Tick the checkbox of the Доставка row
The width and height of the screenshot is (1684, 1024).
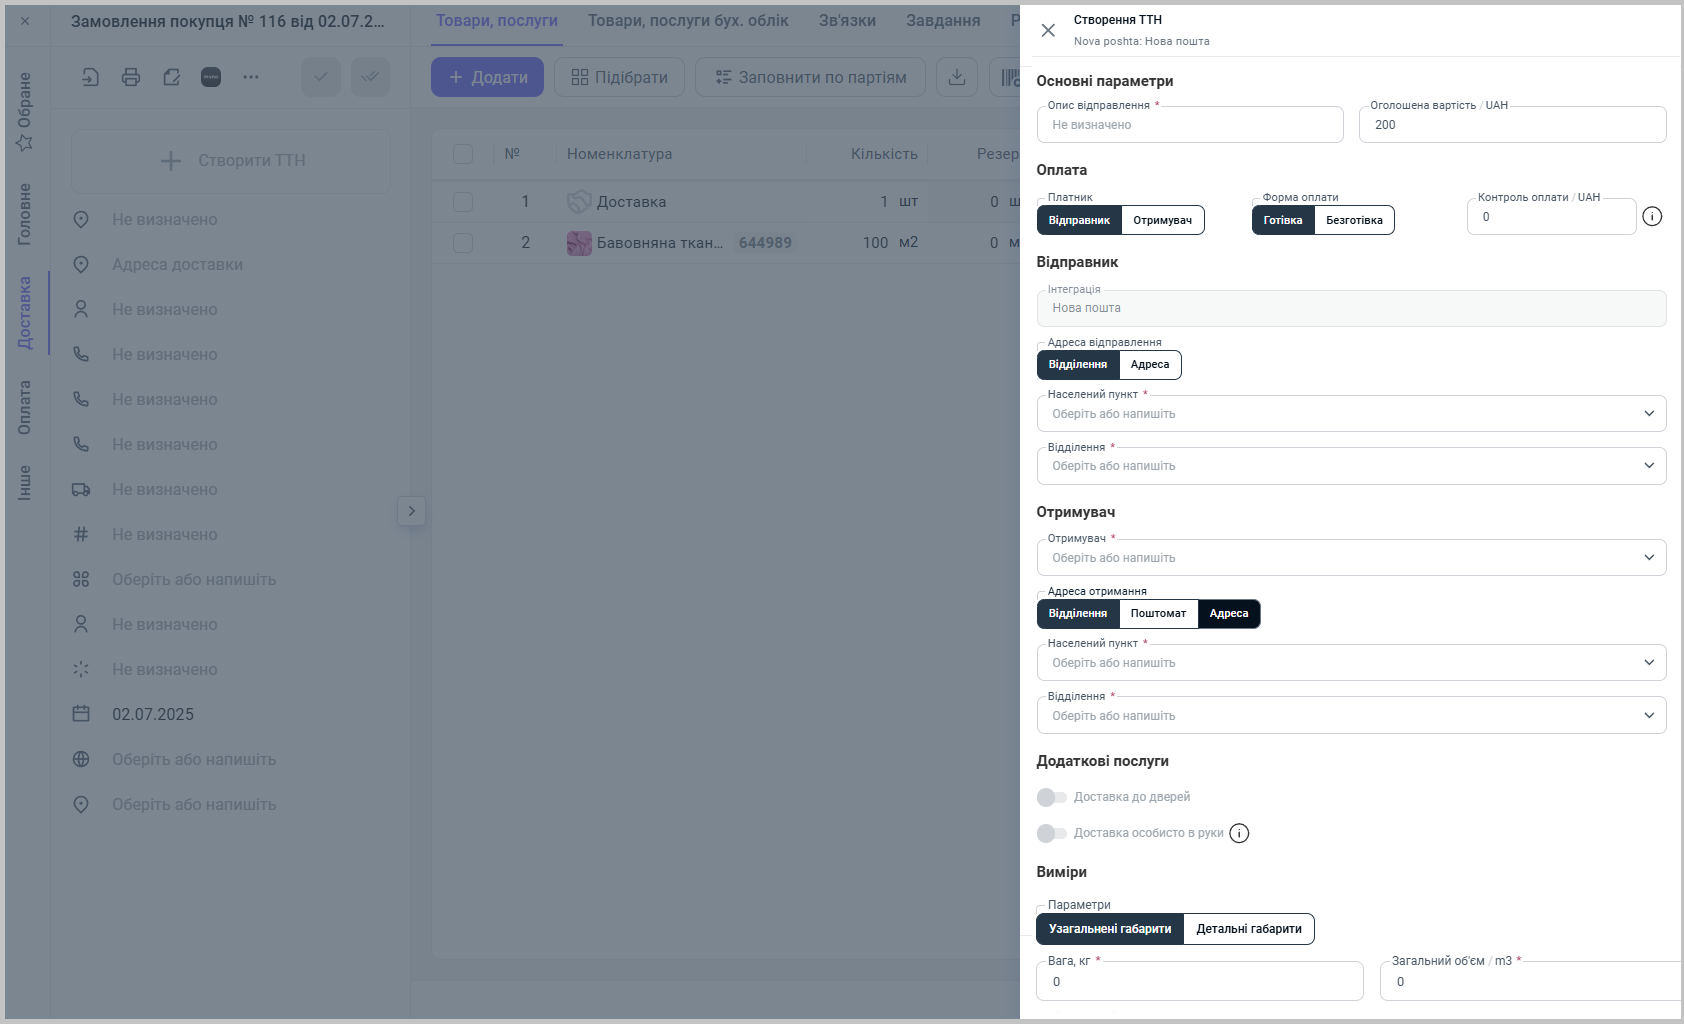click(463, 202)
